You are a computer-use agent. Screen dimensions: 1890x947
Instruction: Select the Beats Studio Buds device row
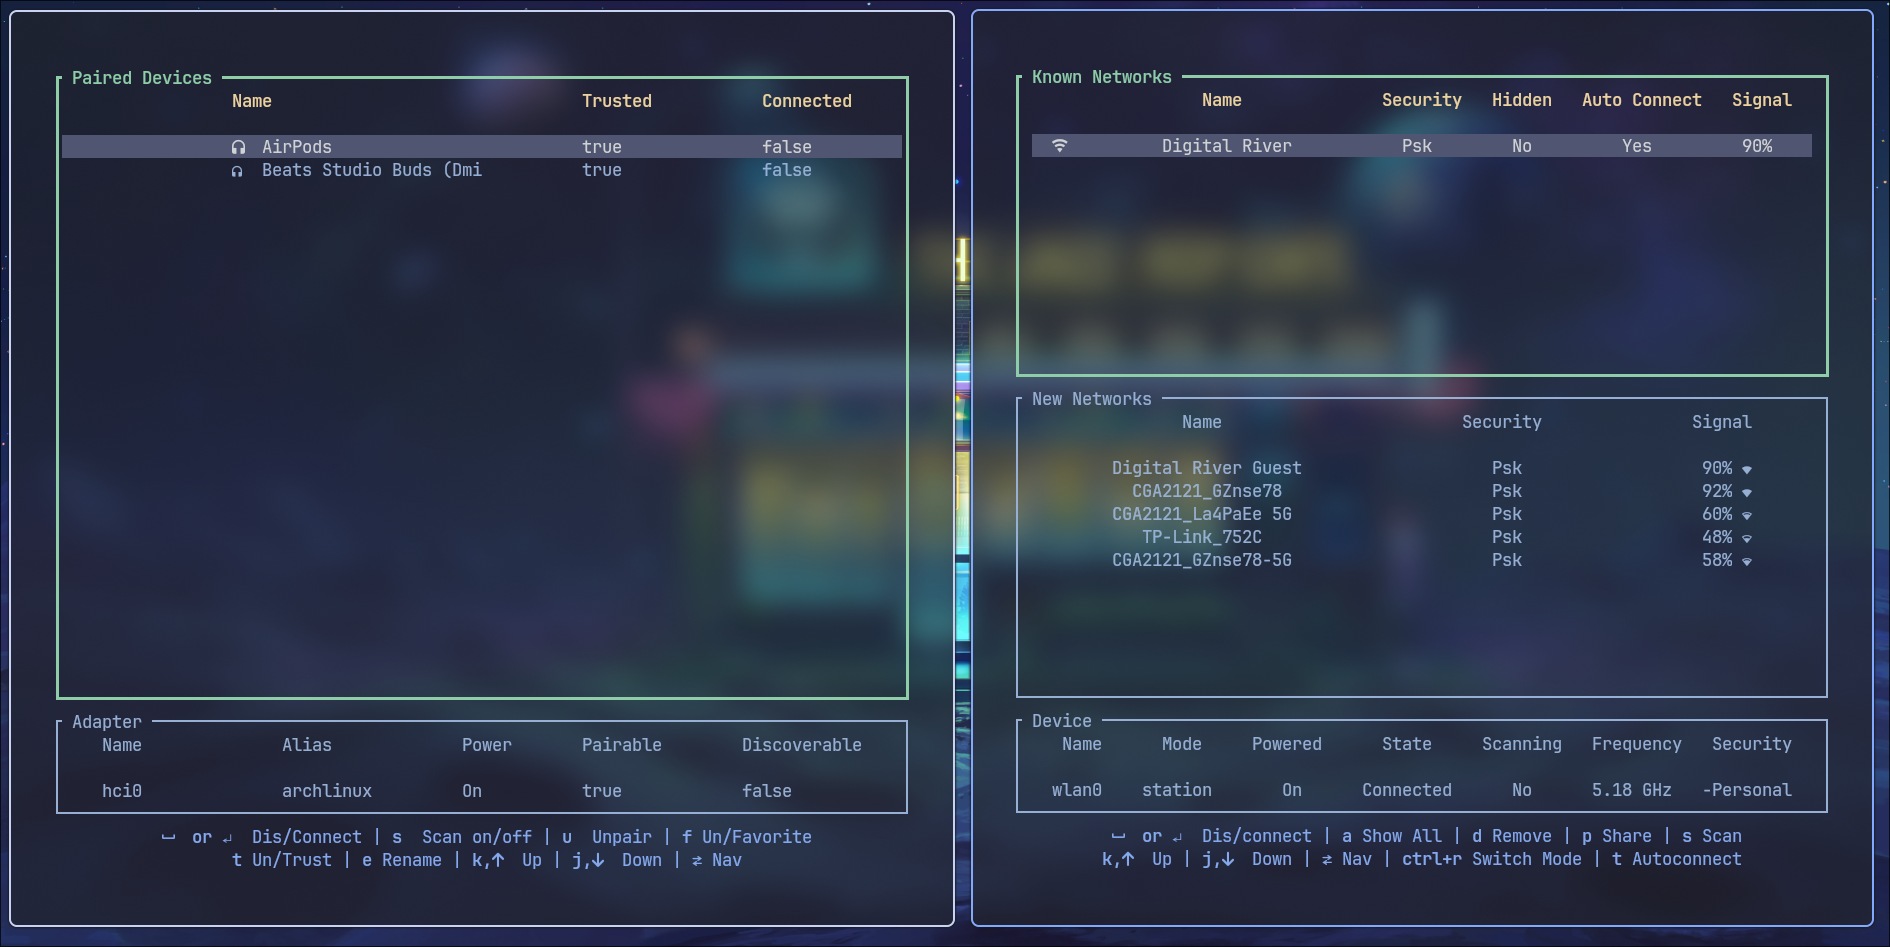[371, 170]
